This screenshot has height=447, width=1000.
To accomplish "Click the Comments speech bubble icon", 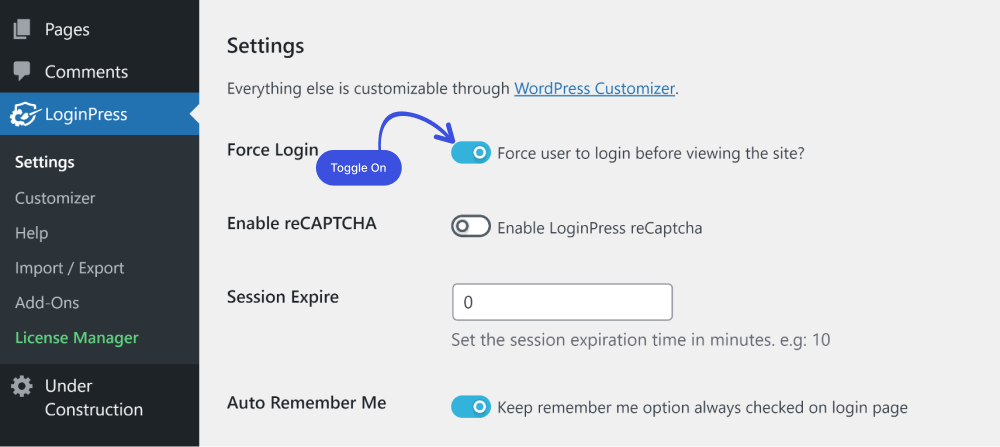I will click(x=22, y=71).
